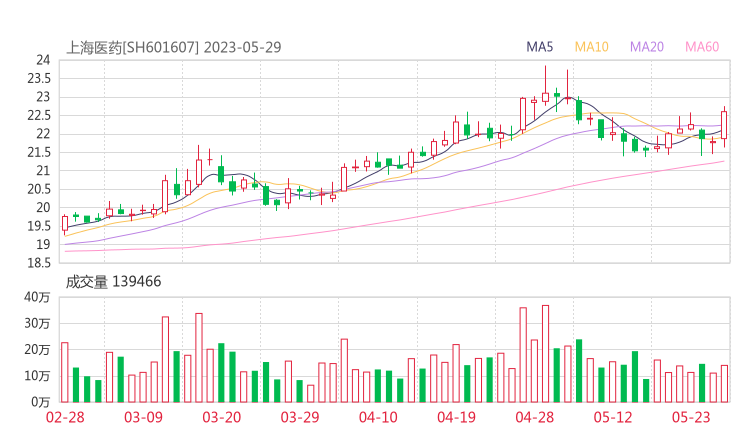Click the 04-10 date axis label
The height and width of the screenshot is (440, 740).
378,417
